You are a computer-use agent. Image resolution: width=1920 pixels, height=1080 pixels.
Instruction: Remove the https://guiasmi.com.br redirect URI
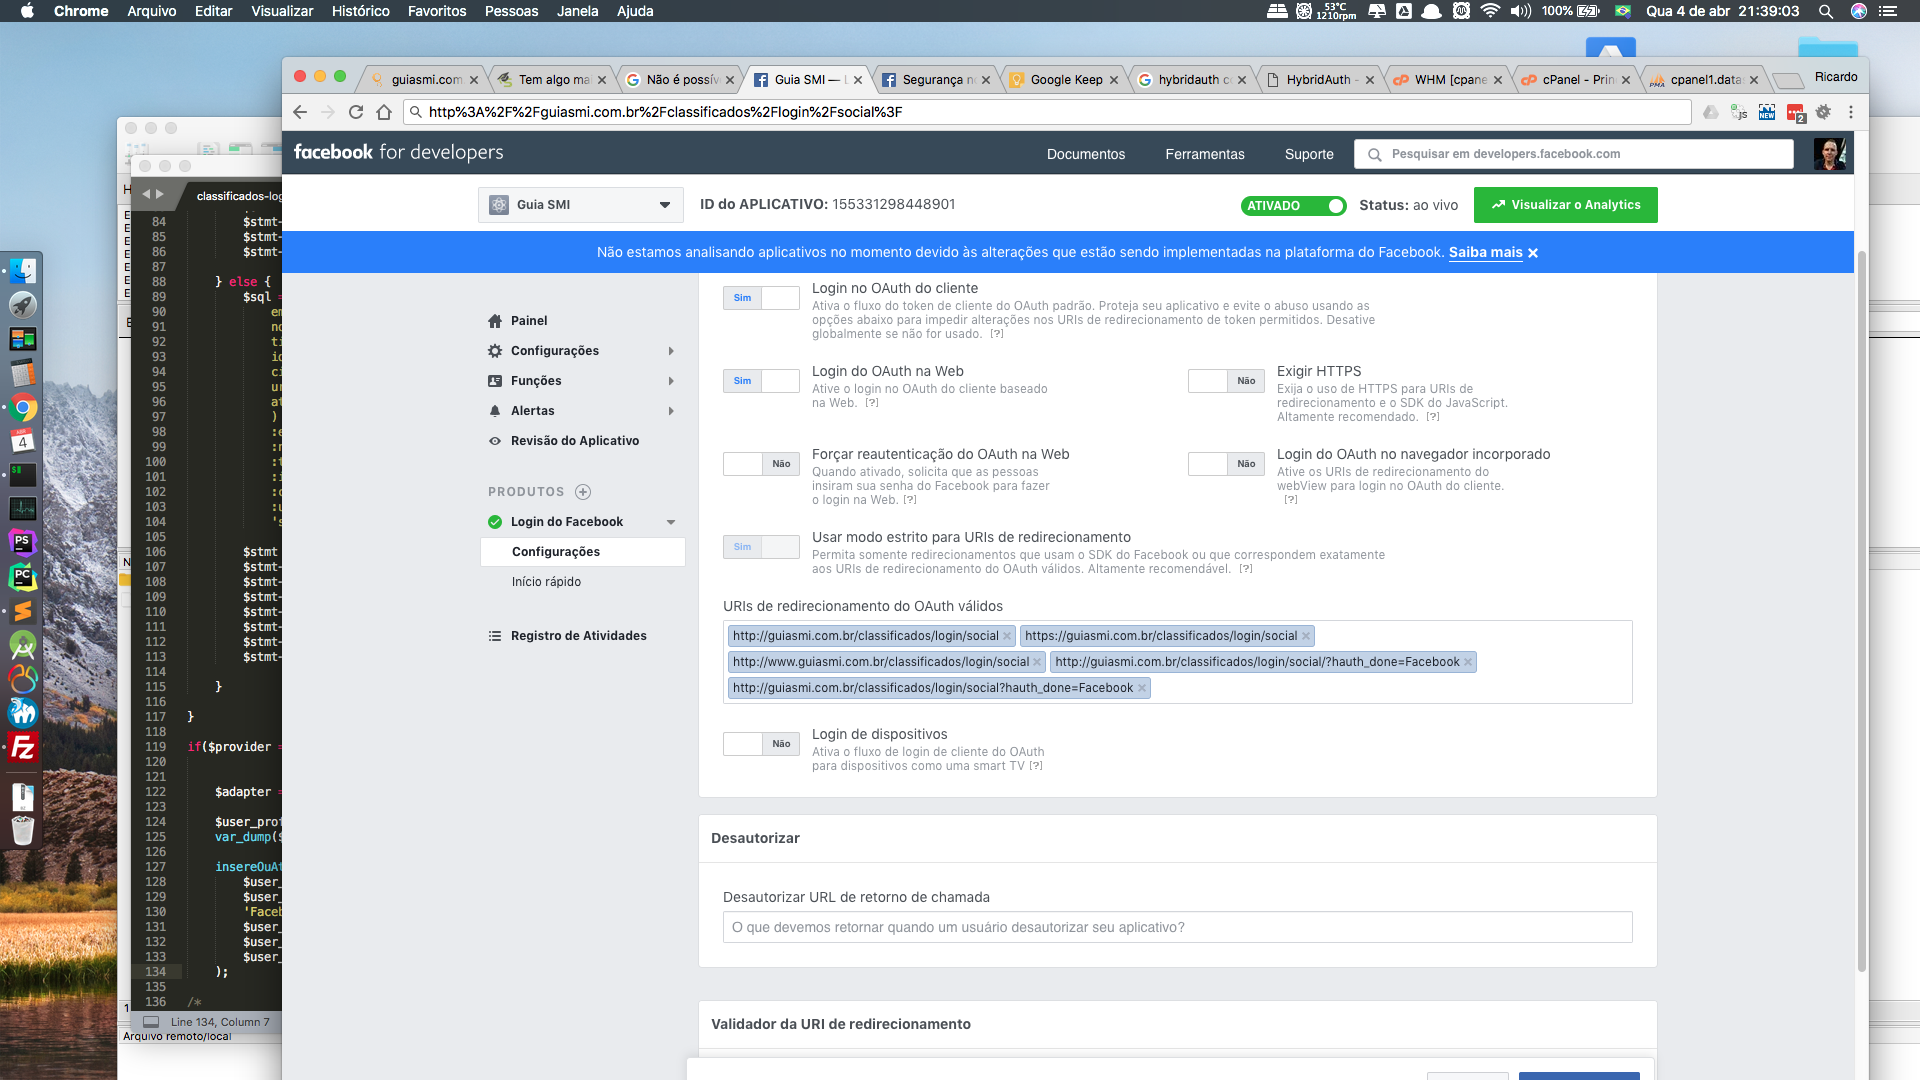[x=1306, y=636]
